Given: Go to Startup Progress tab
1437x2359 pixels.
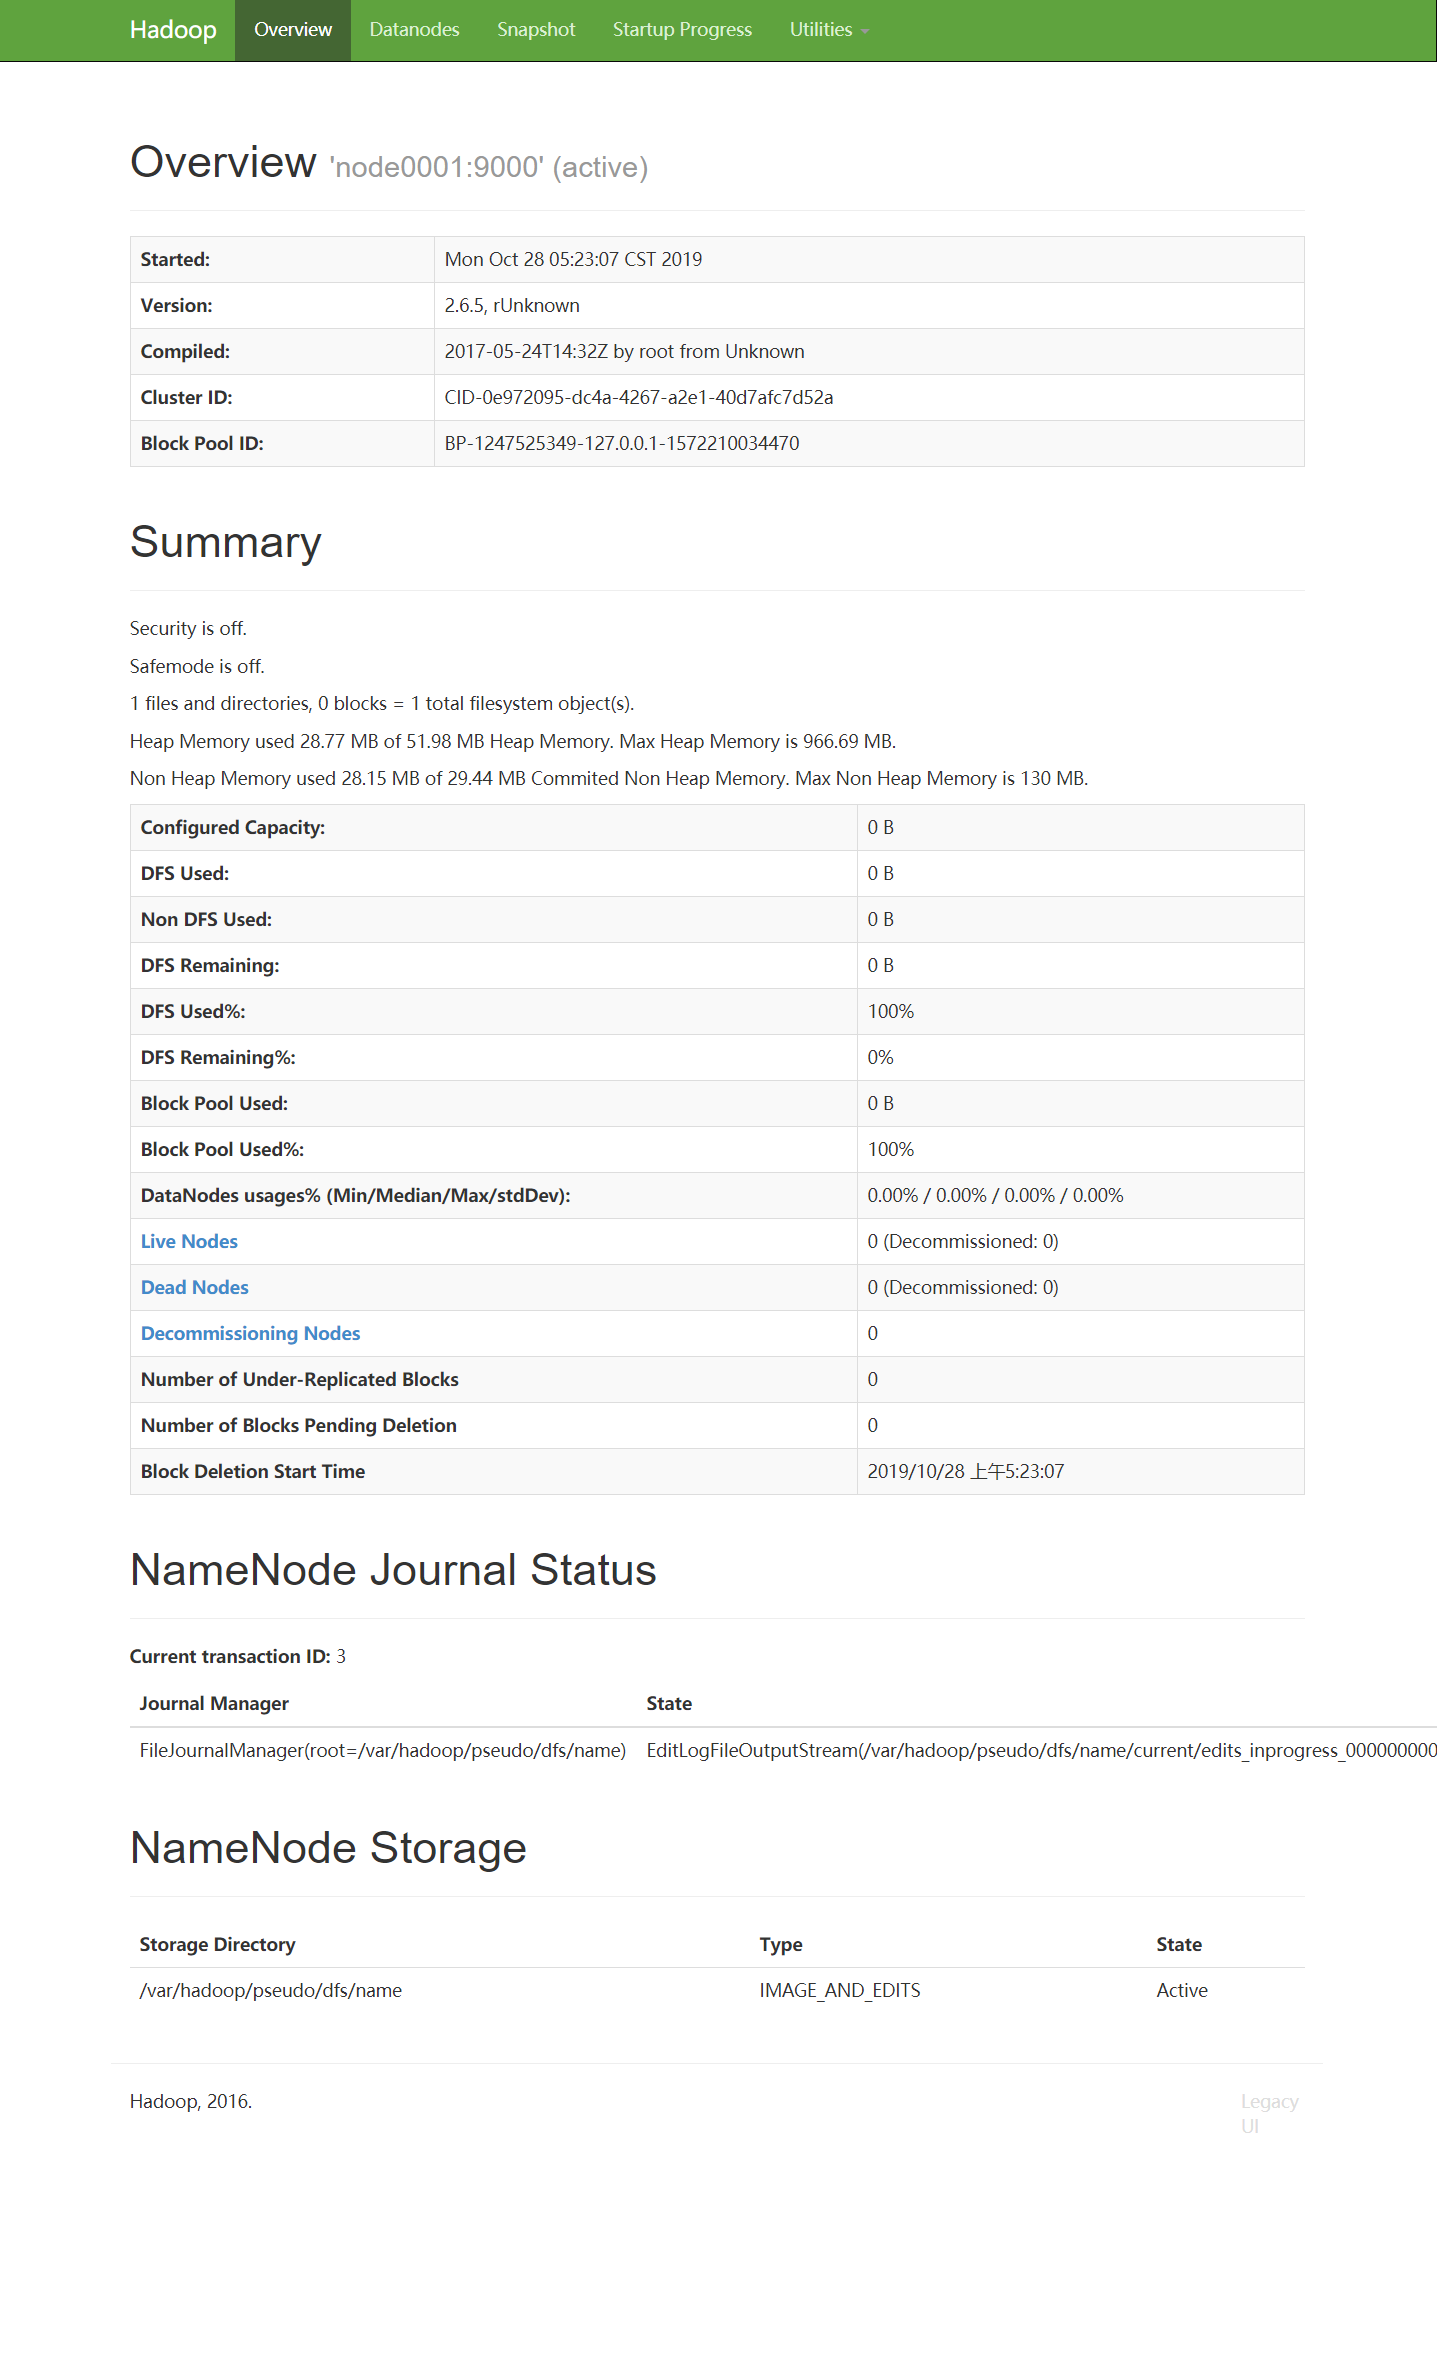Looking at the screenshot, I should (x=682, y=30).
